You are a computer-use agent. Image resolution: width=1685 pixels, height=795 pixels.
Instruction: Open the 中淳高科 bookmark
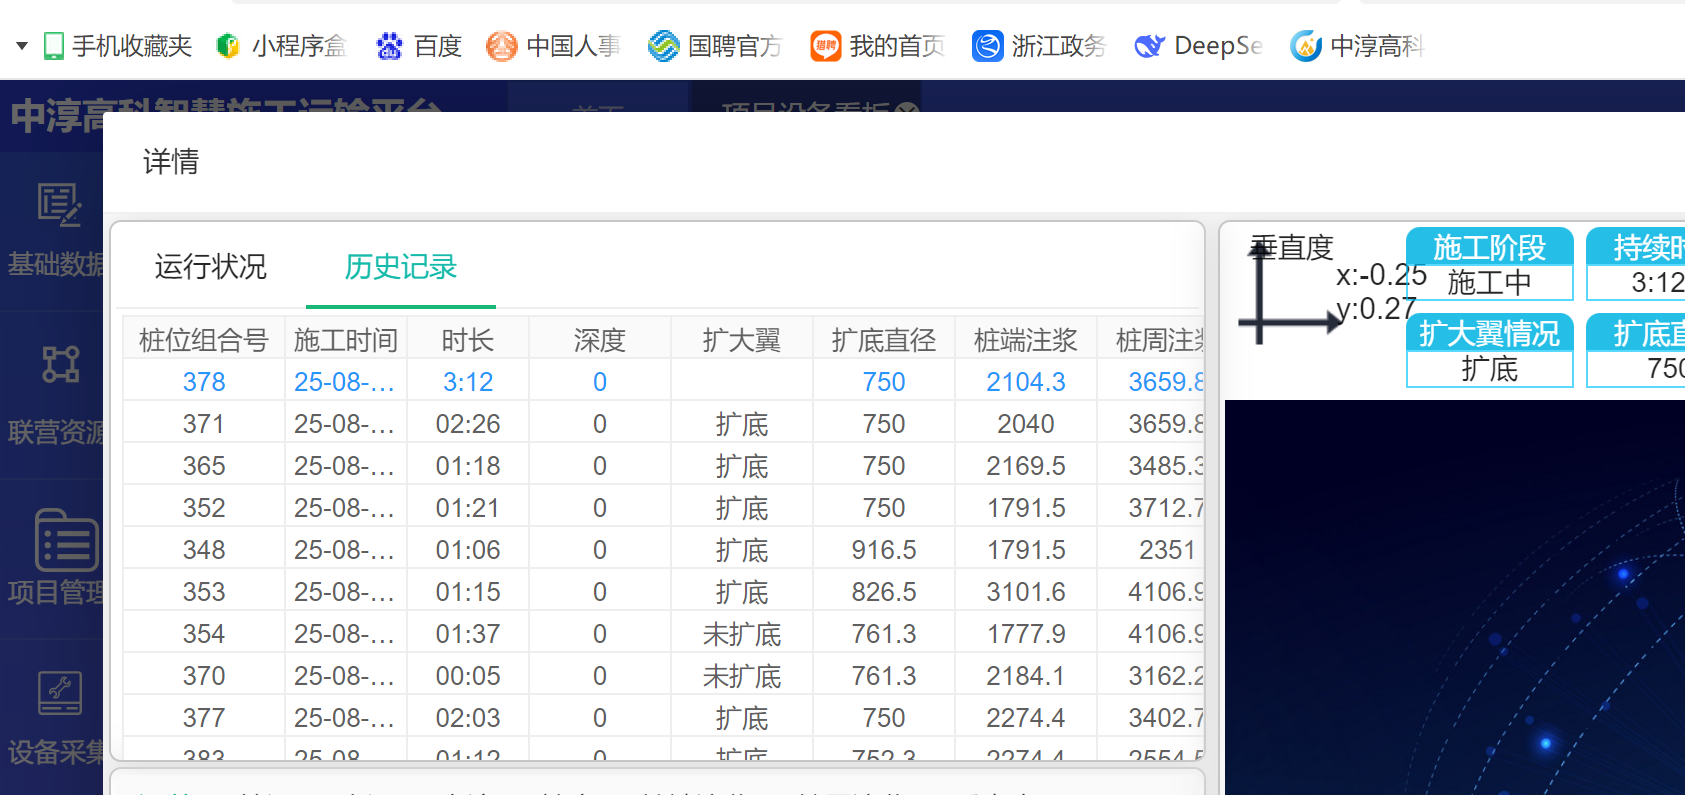(1305, 46)
